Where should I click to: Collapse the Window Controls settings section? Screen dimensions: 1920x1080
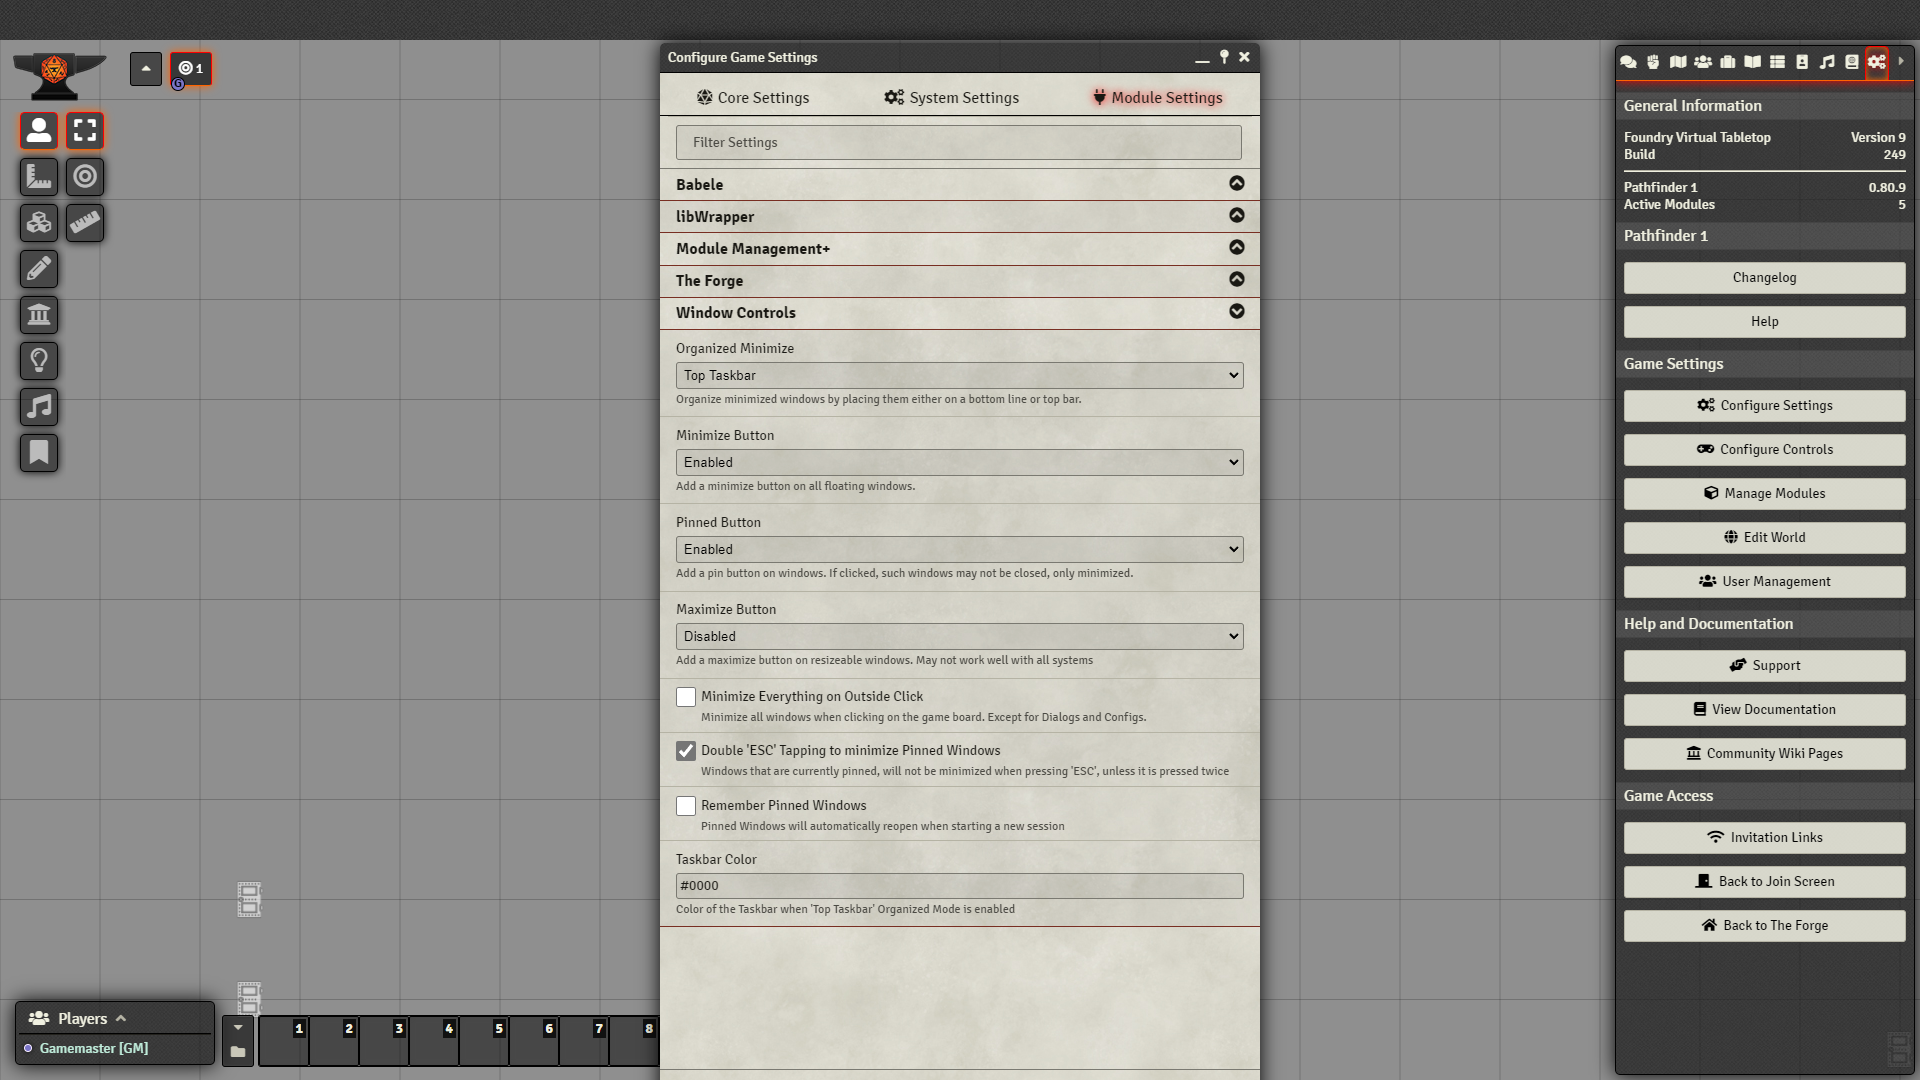pyautogui.click(x=1236, y=312)
